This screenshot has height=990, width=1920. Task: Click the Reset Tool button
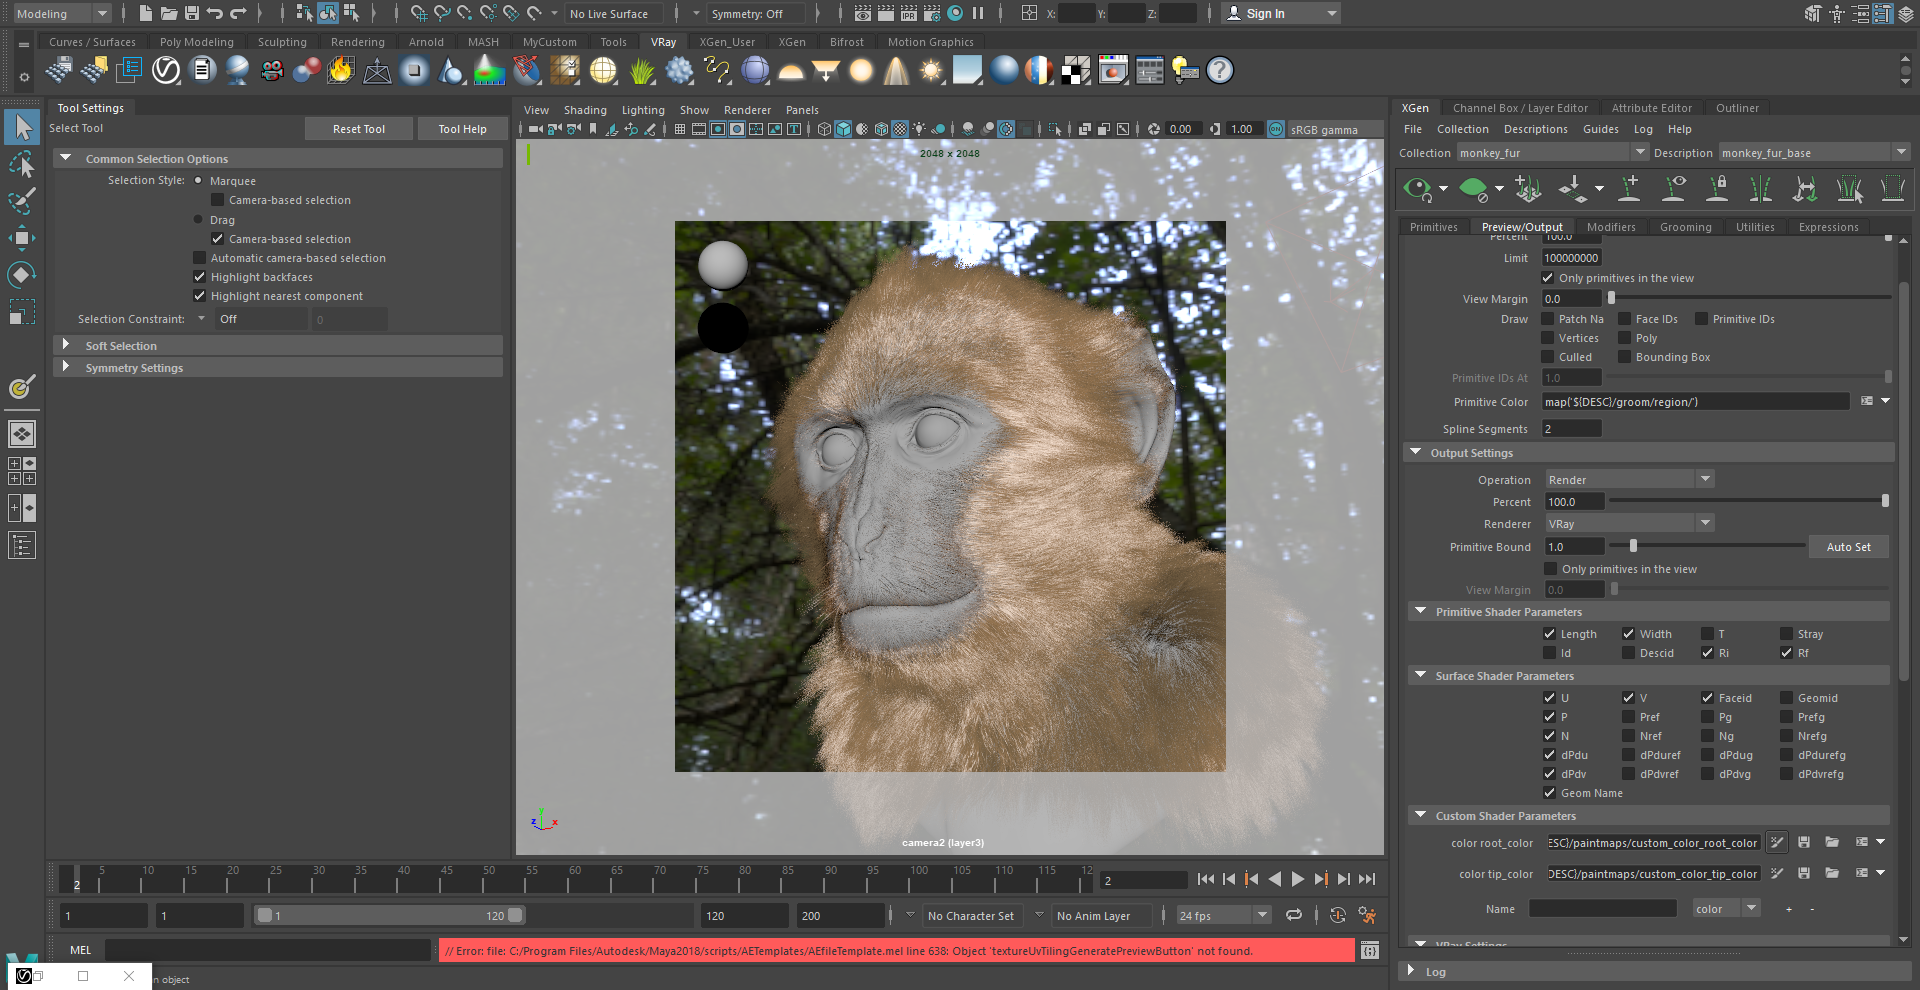(359, 128)
